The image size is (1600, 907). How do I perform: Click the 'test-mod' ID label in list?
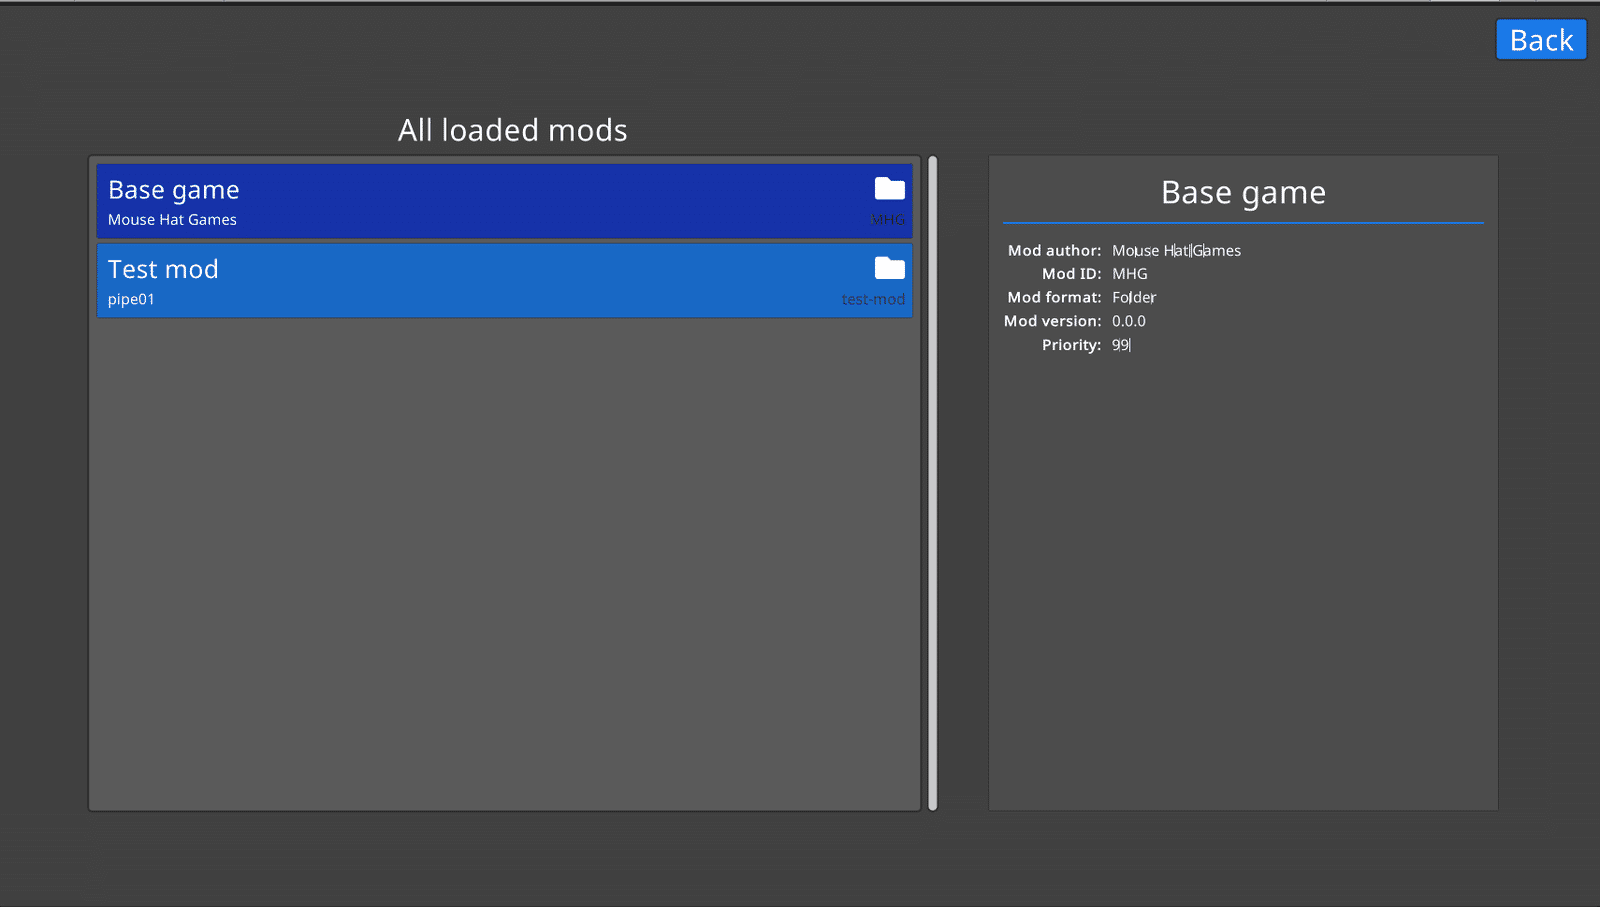pyautogui.click(x=873, y=299)
